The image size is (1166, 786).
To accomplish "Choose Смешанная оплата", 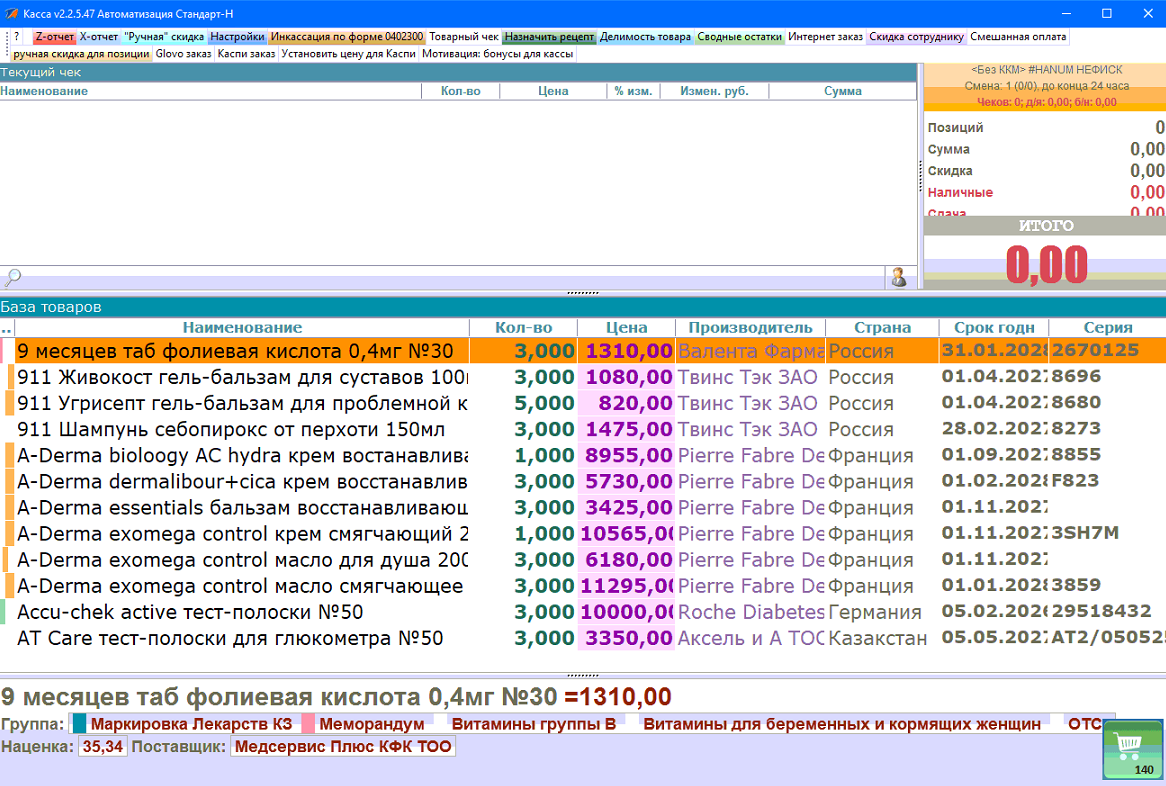I will (x=1018, y=36).
